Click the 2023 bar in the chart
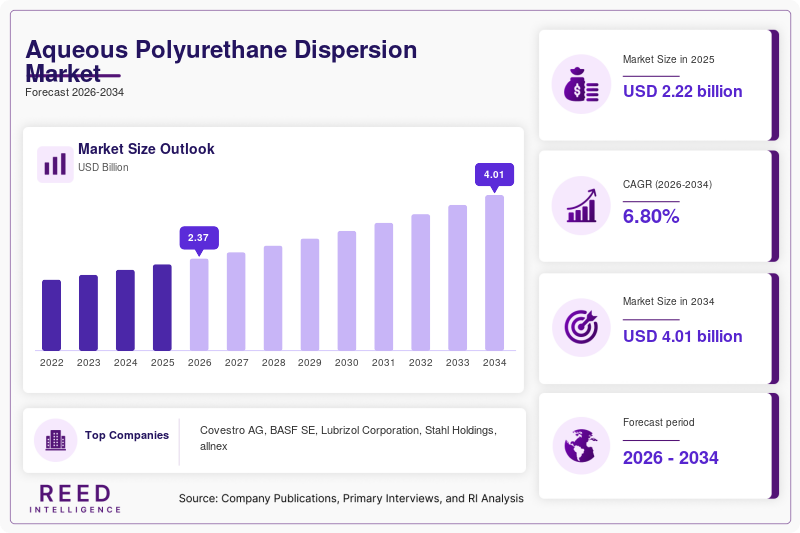The width and height of the screenshot is (800, 533). tap(88, 313)
